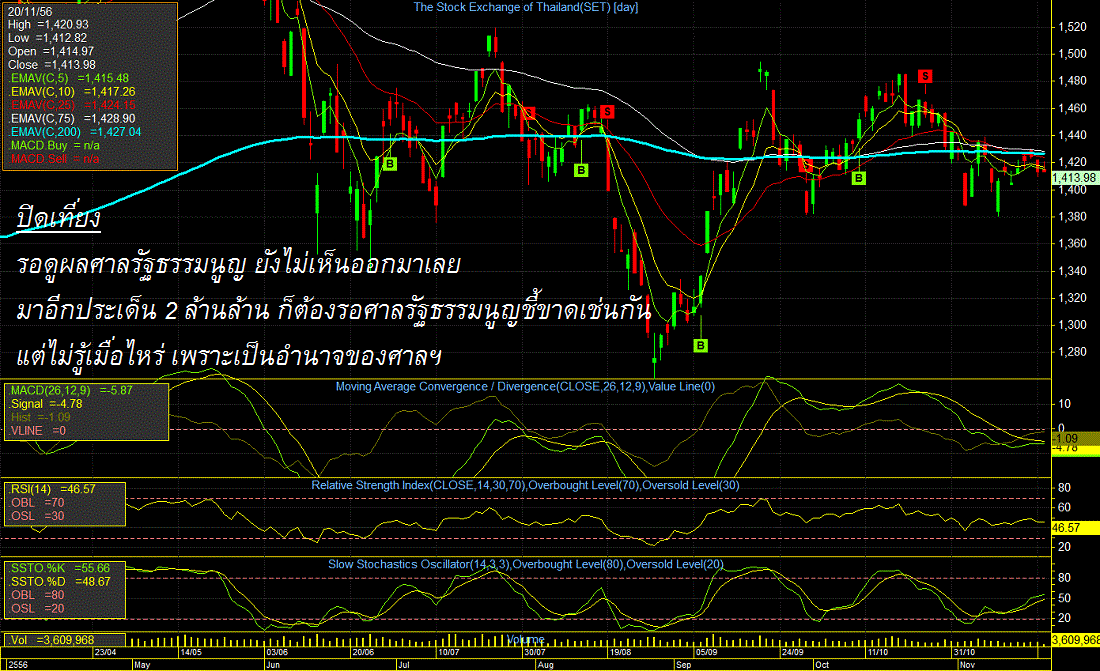Image resolution: width=1100 pixels, height=671 pixels.
Task: Click the 'MACD(26,12,9) =-5.87' indicator label
Action: (72, 390)
